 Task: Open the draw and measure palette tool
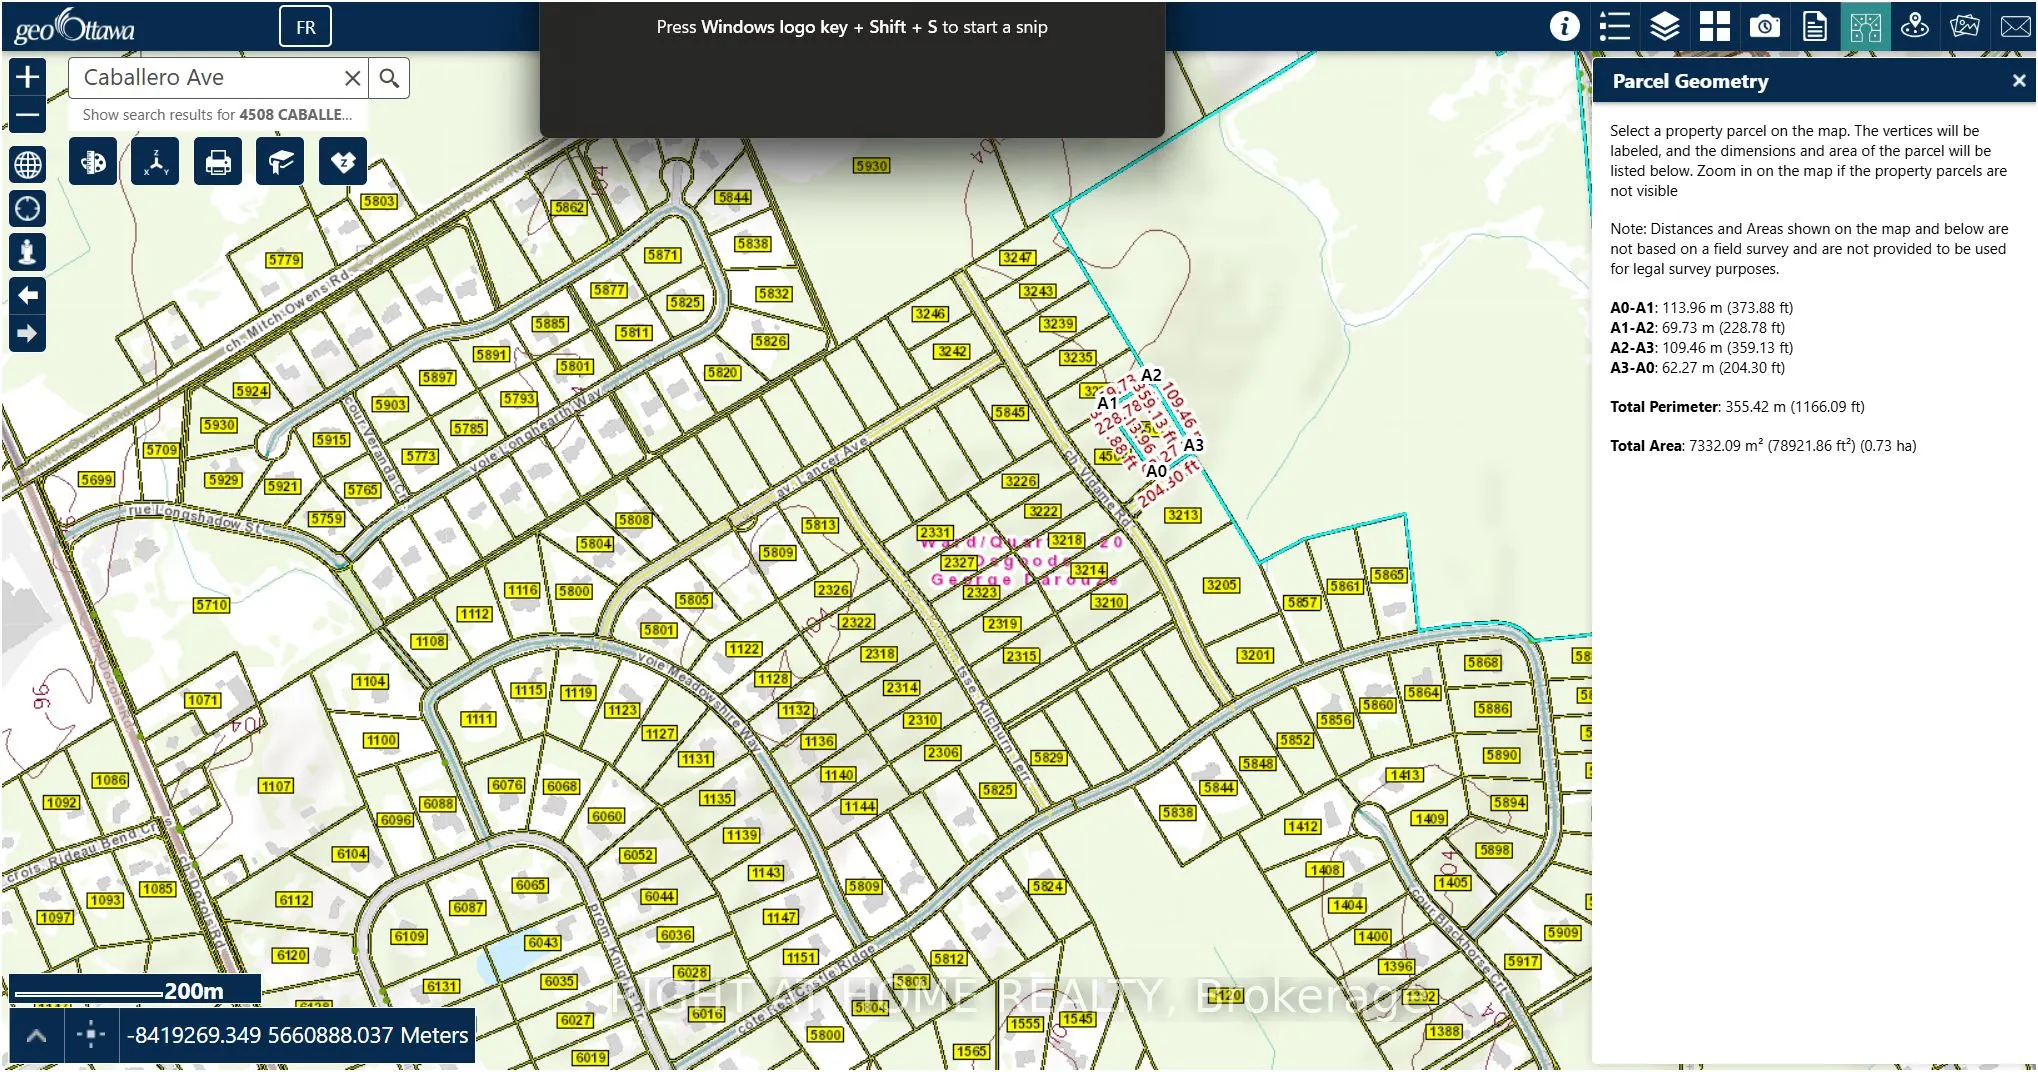93,162
